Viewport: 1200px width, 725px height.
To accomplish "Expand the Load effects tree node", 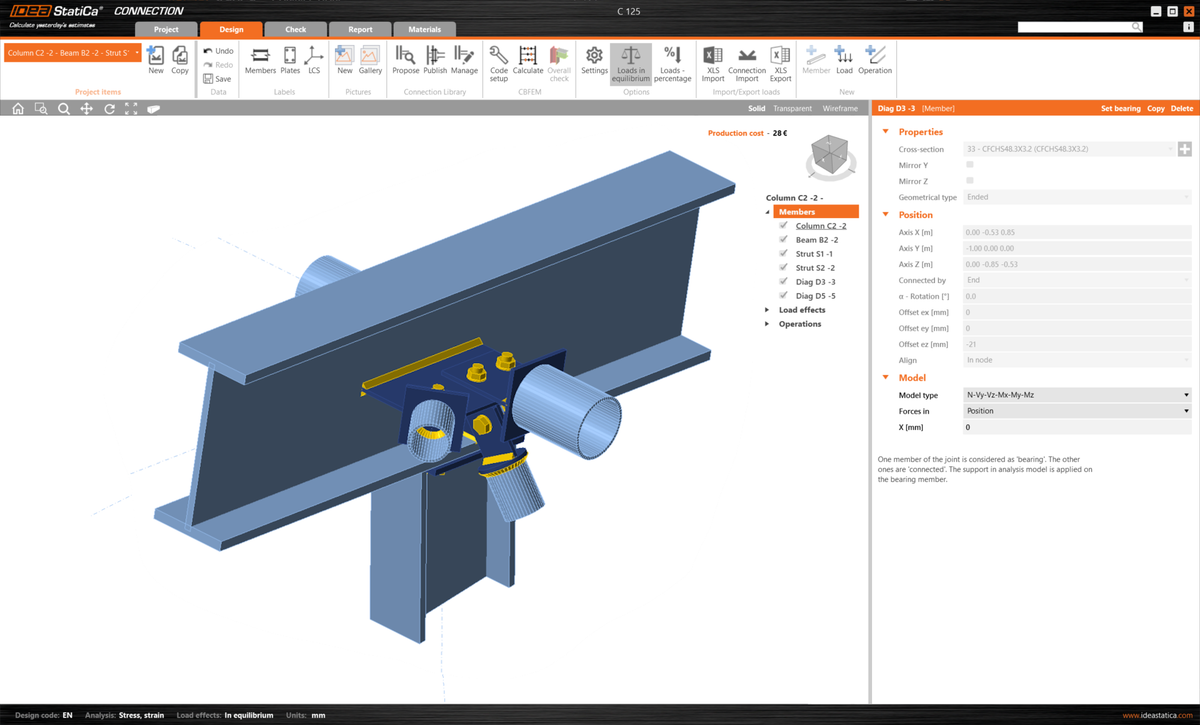I will [x=768, y=309].
